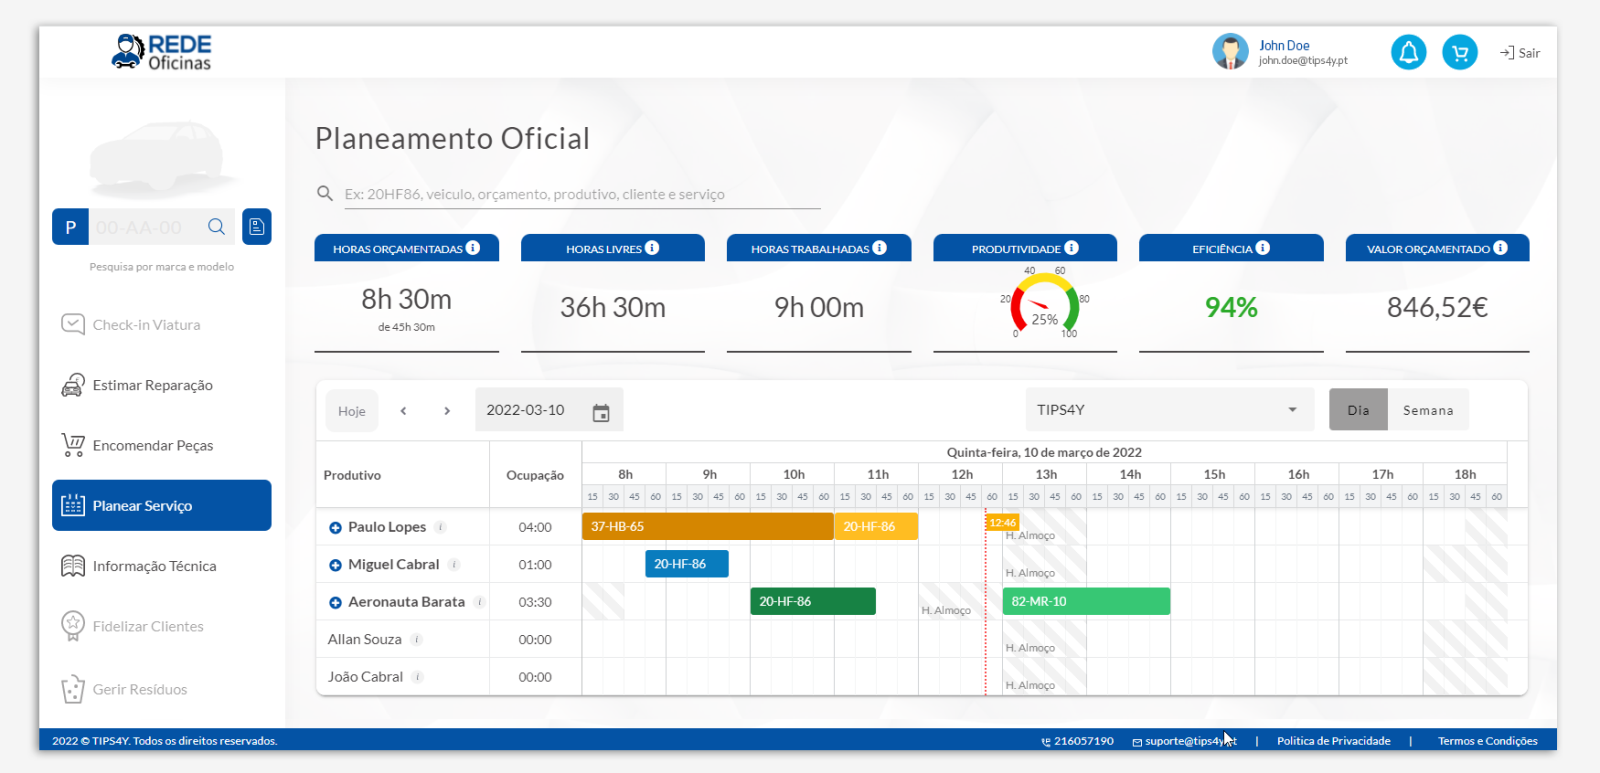This screenshot has height=773, width=1600.
Task: Expand Miguel Cabral row
Action: click(335, 565)
